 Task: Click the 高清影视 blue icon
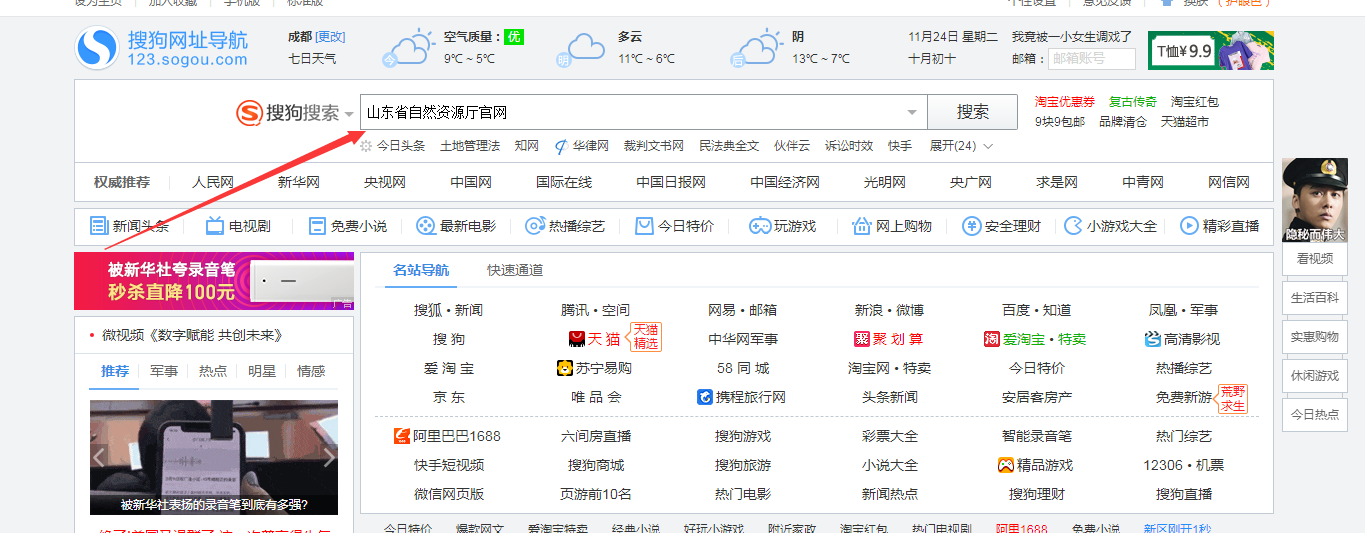1153,339
